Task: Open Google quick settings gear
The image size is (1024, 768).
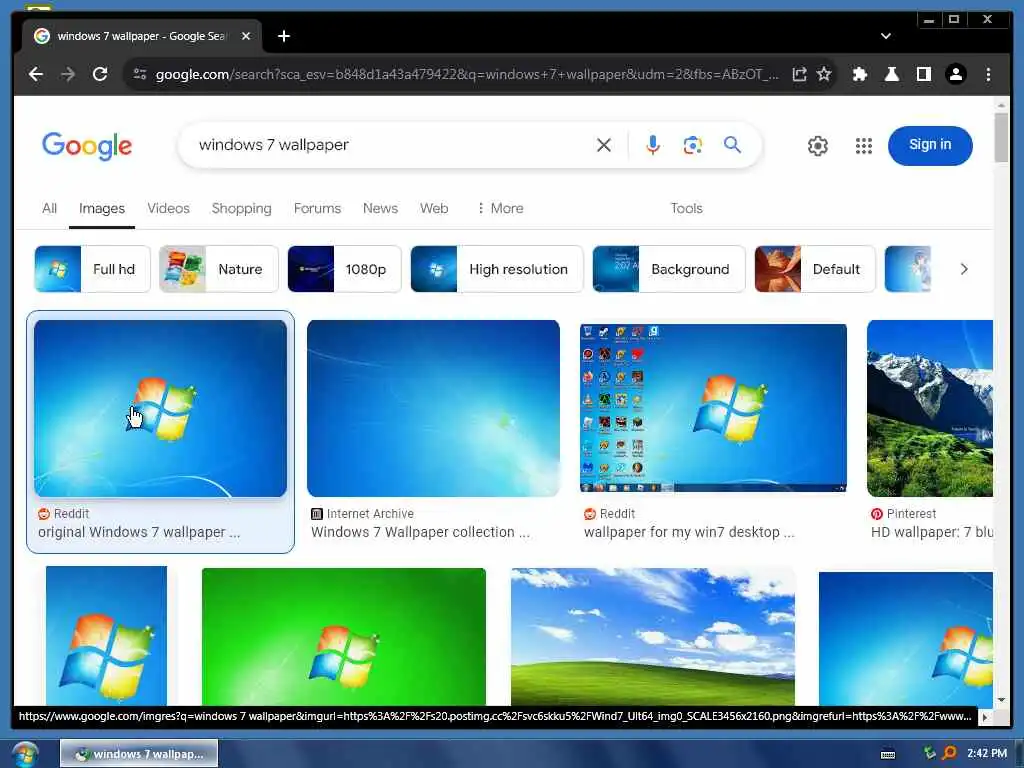Action: pyautogui.click(x=818, y=146)
